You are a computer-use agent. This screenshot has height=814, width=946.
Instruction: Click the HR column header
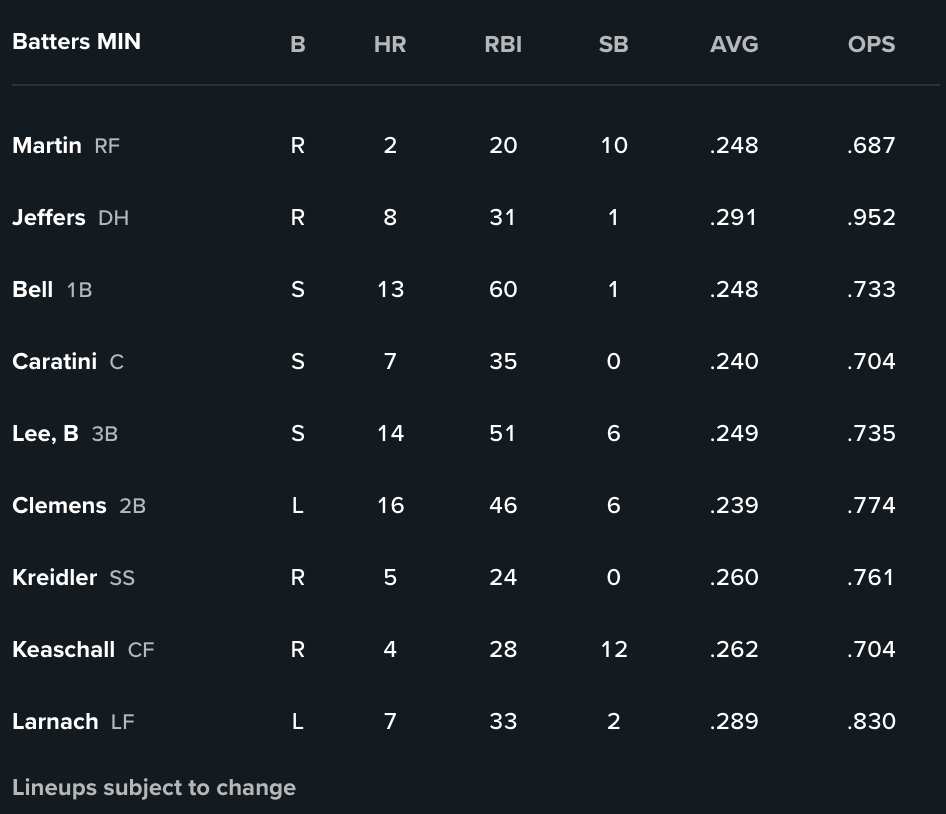390,44
